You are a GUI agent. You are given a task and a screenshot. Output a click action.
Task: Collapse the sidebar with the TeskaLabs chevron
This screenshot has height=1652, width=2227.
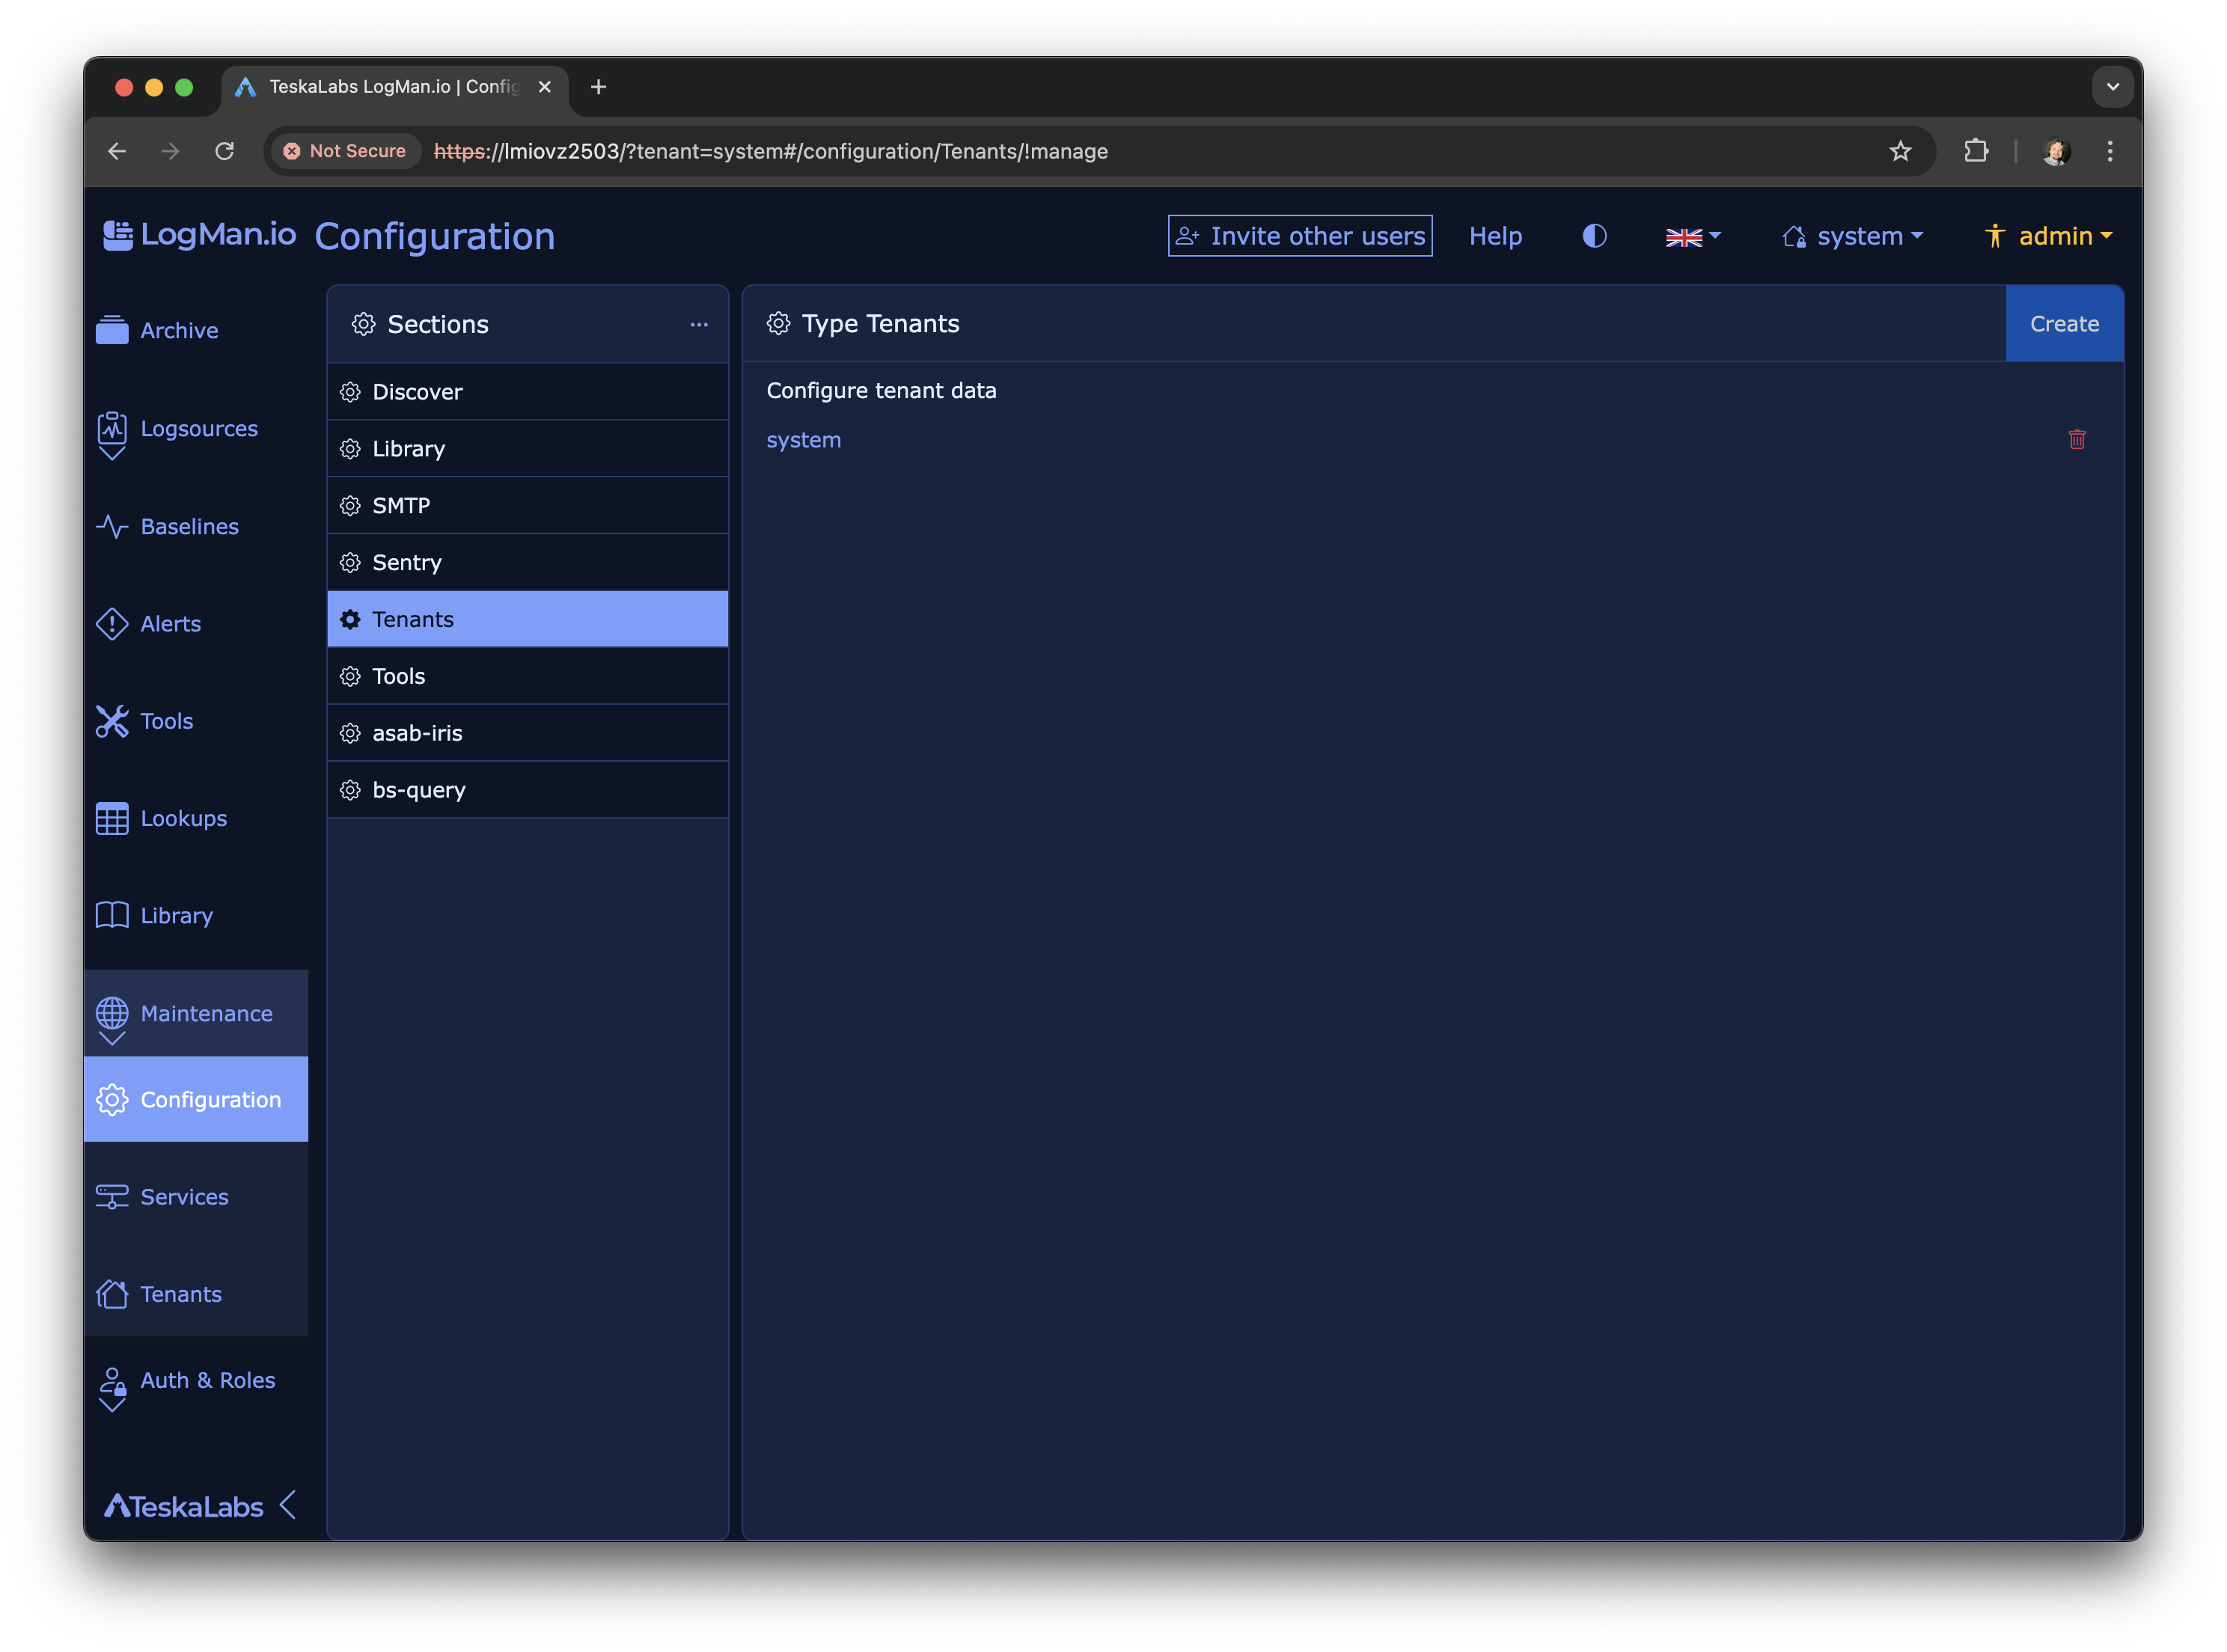click(289, 1505)
